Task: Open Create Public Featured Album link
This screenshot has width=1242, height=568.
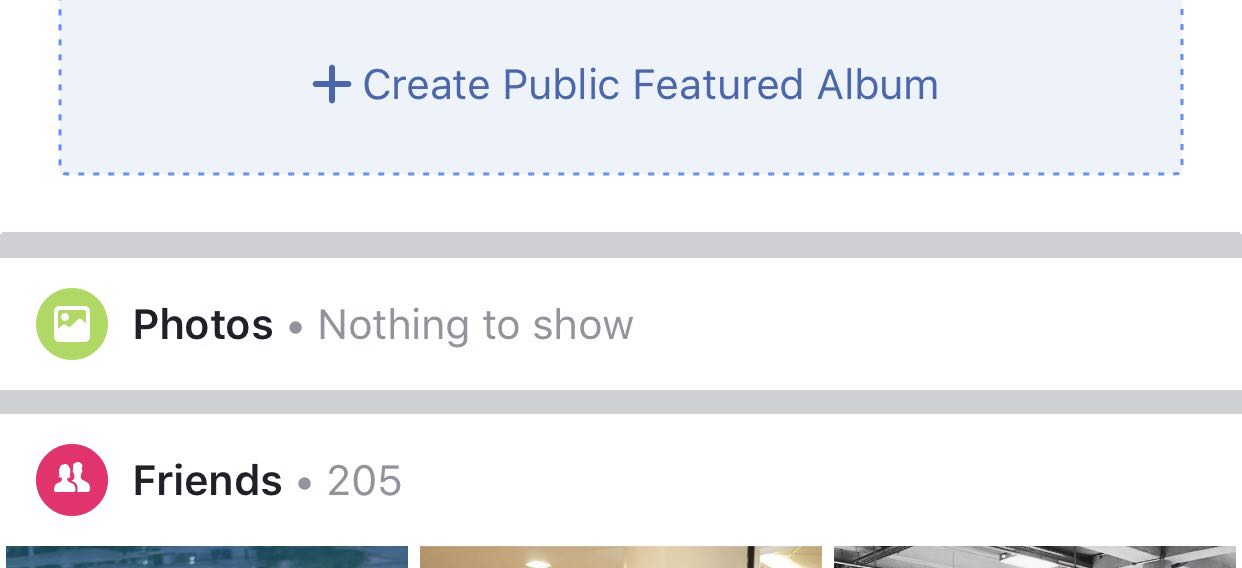Action: click(x=650, y=85)
